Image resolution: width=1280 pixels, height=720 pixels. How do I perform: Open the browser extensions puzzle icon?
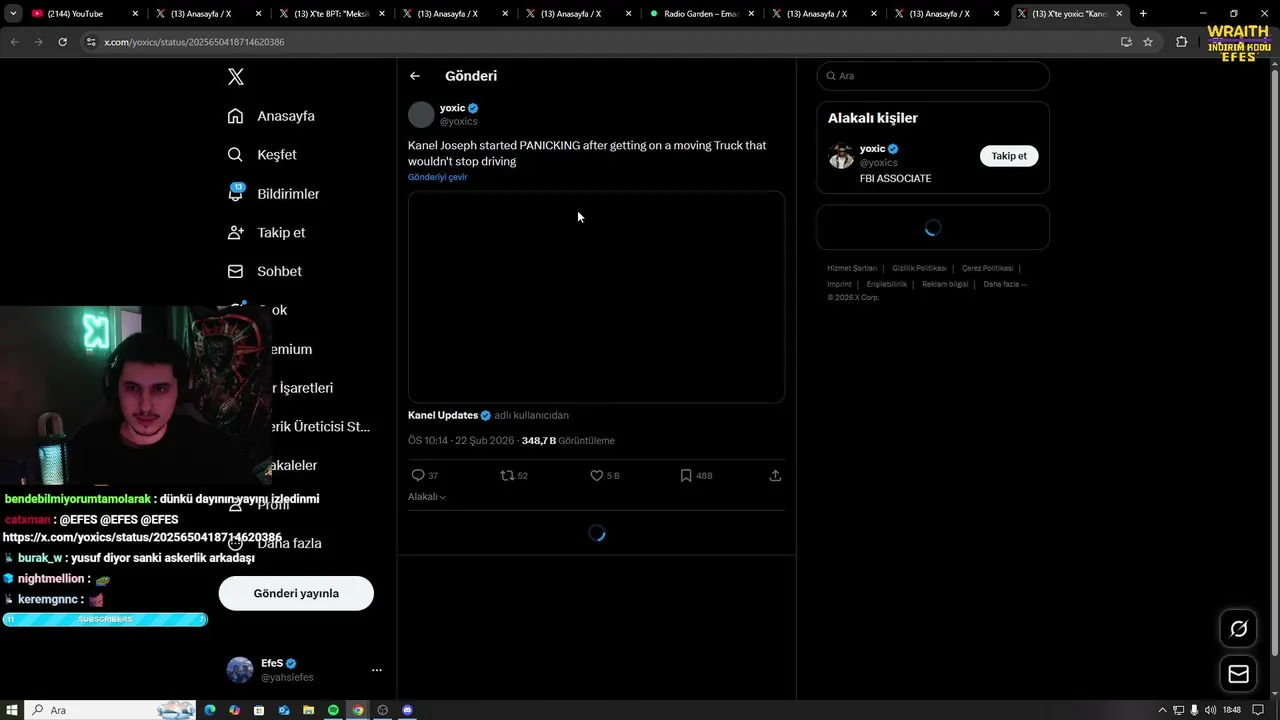coord(1181,42)
